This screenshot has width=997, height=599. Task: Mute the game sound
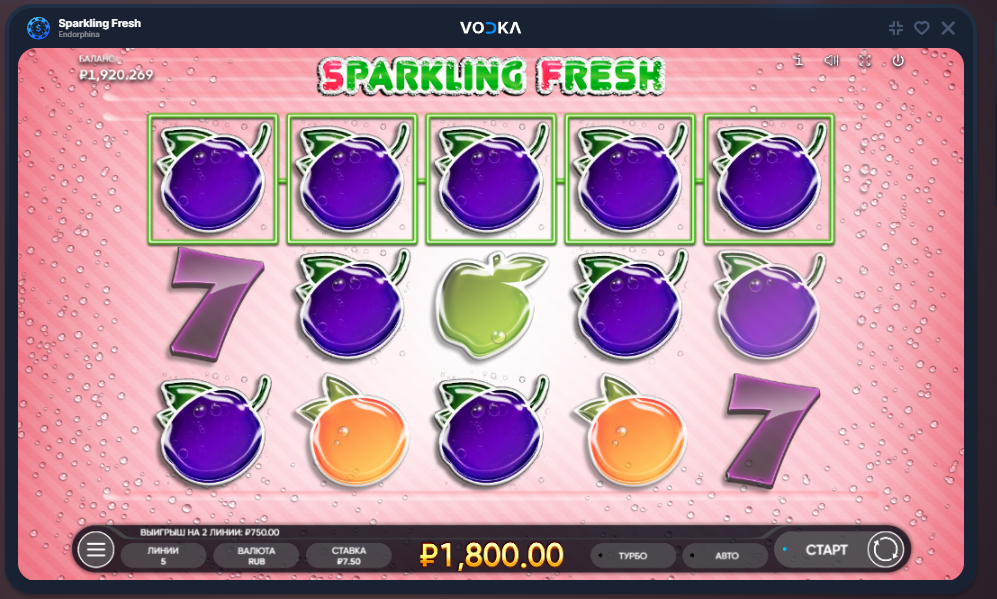tap(832, 60)
